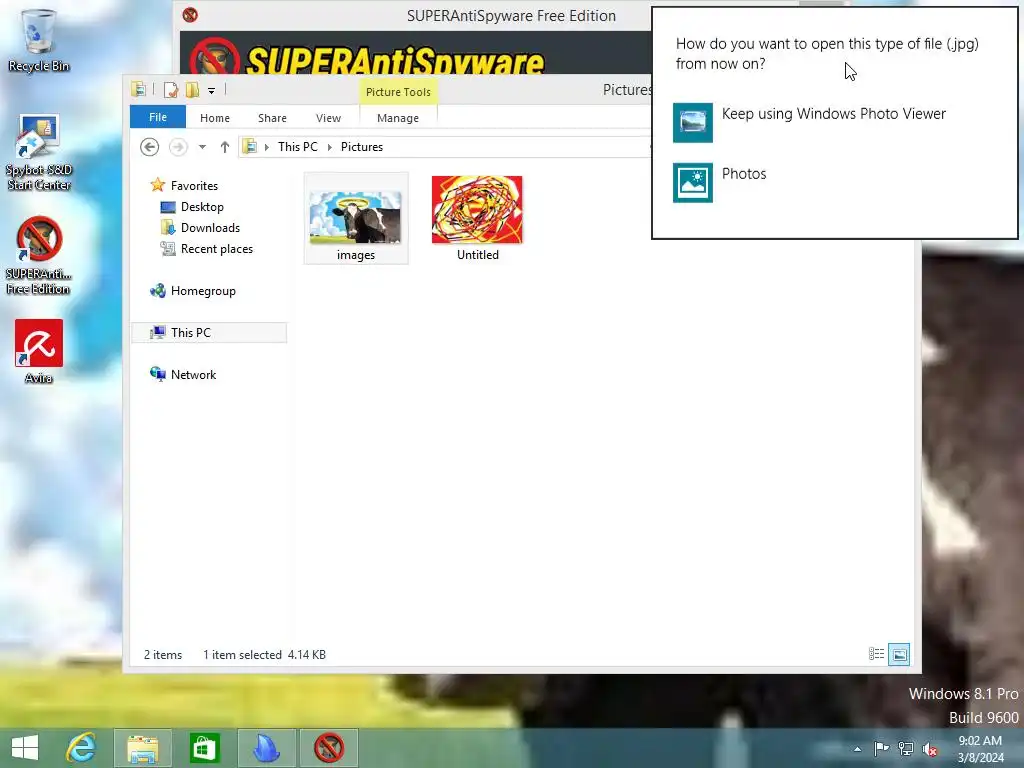Show hidden system tray icons
The width and height of the screenshot is (1024, 768).
(857, 749)
